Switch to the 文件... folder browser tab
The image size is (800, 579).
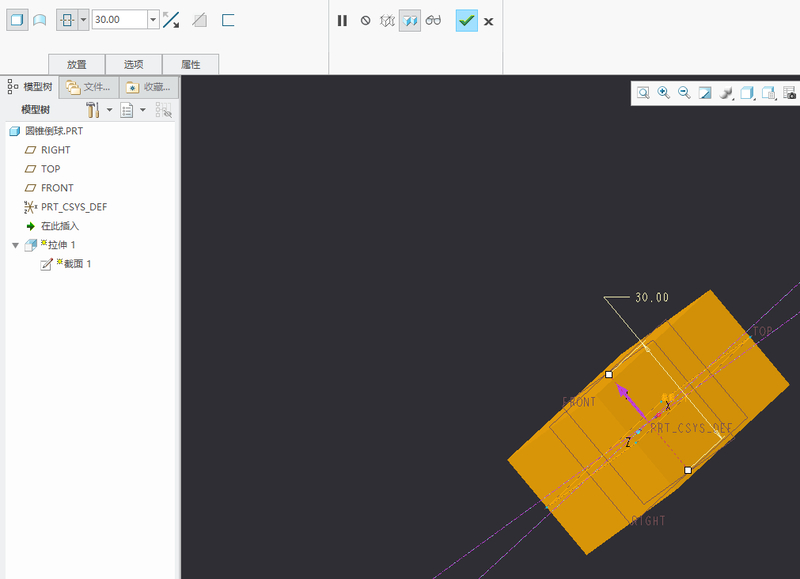click(89, 87)
